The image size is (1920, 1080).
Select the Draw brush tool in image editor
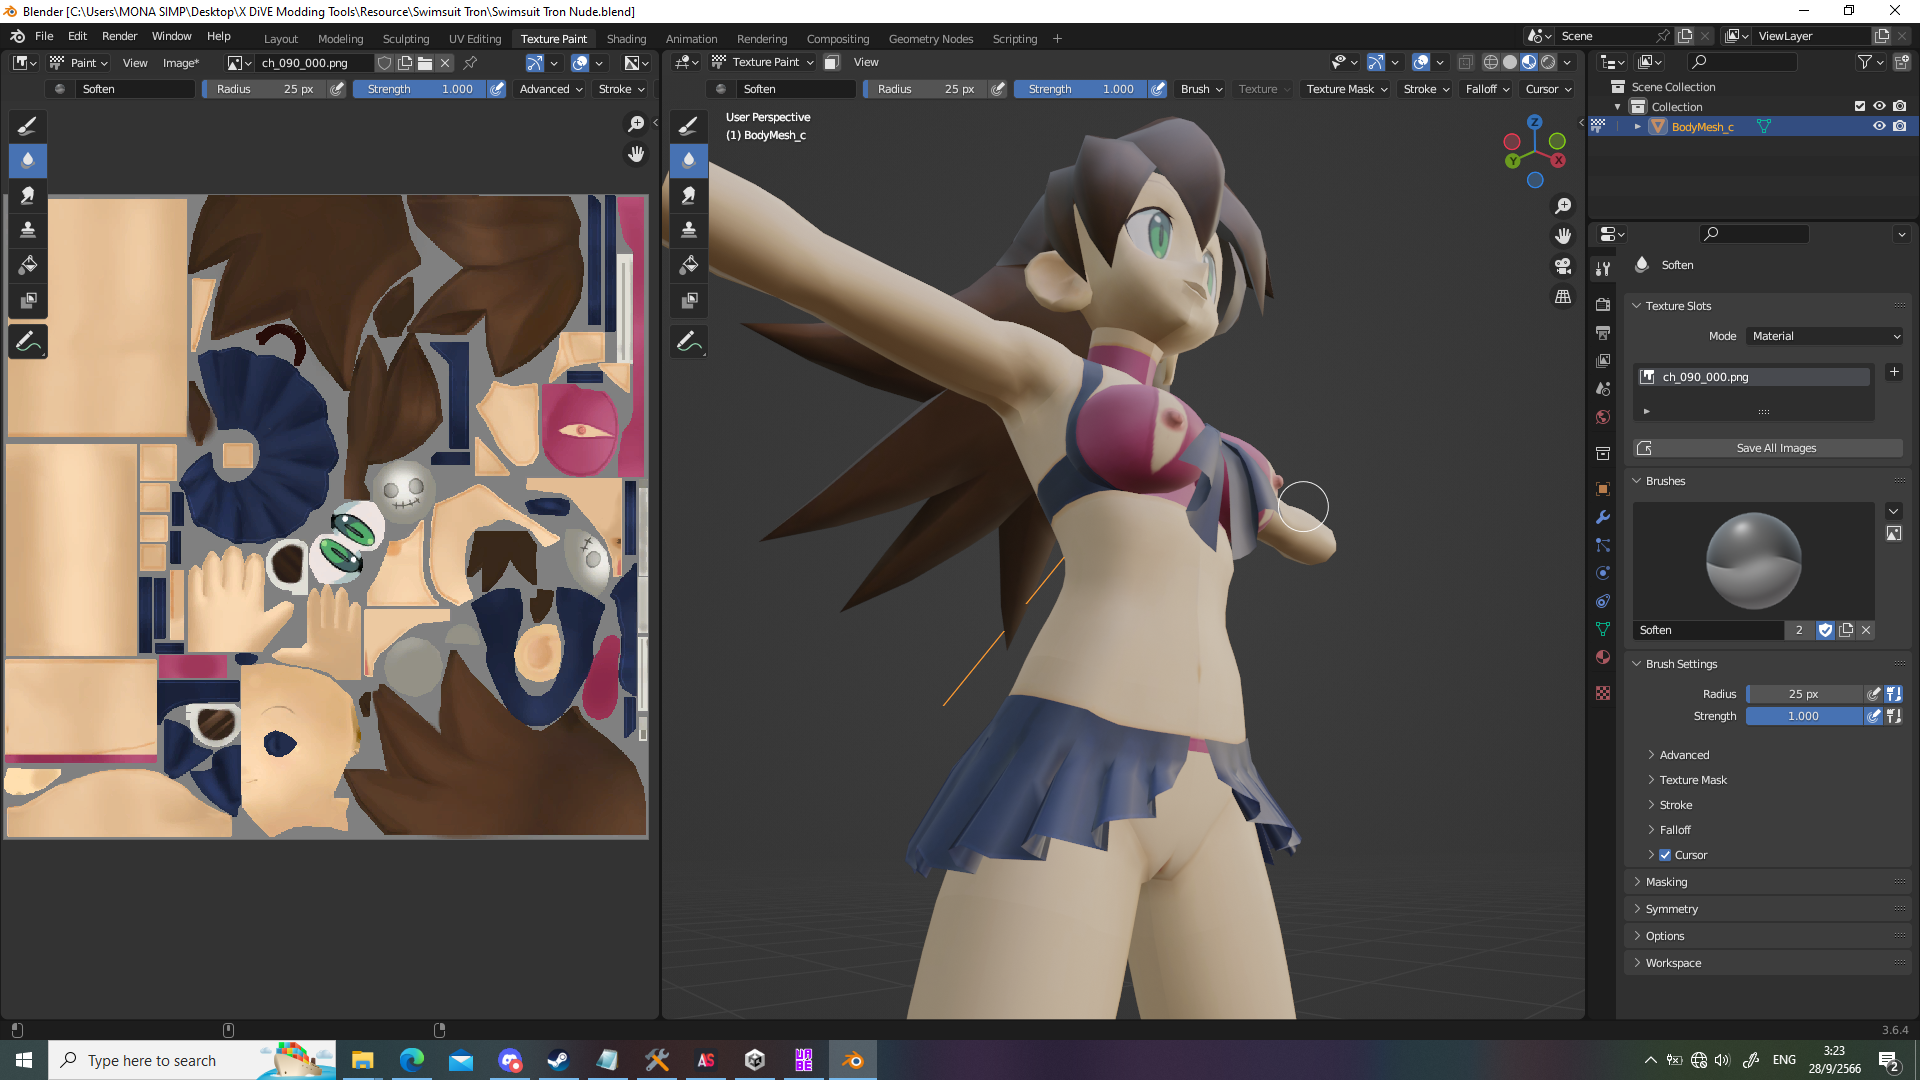click(x=28, y=126)
